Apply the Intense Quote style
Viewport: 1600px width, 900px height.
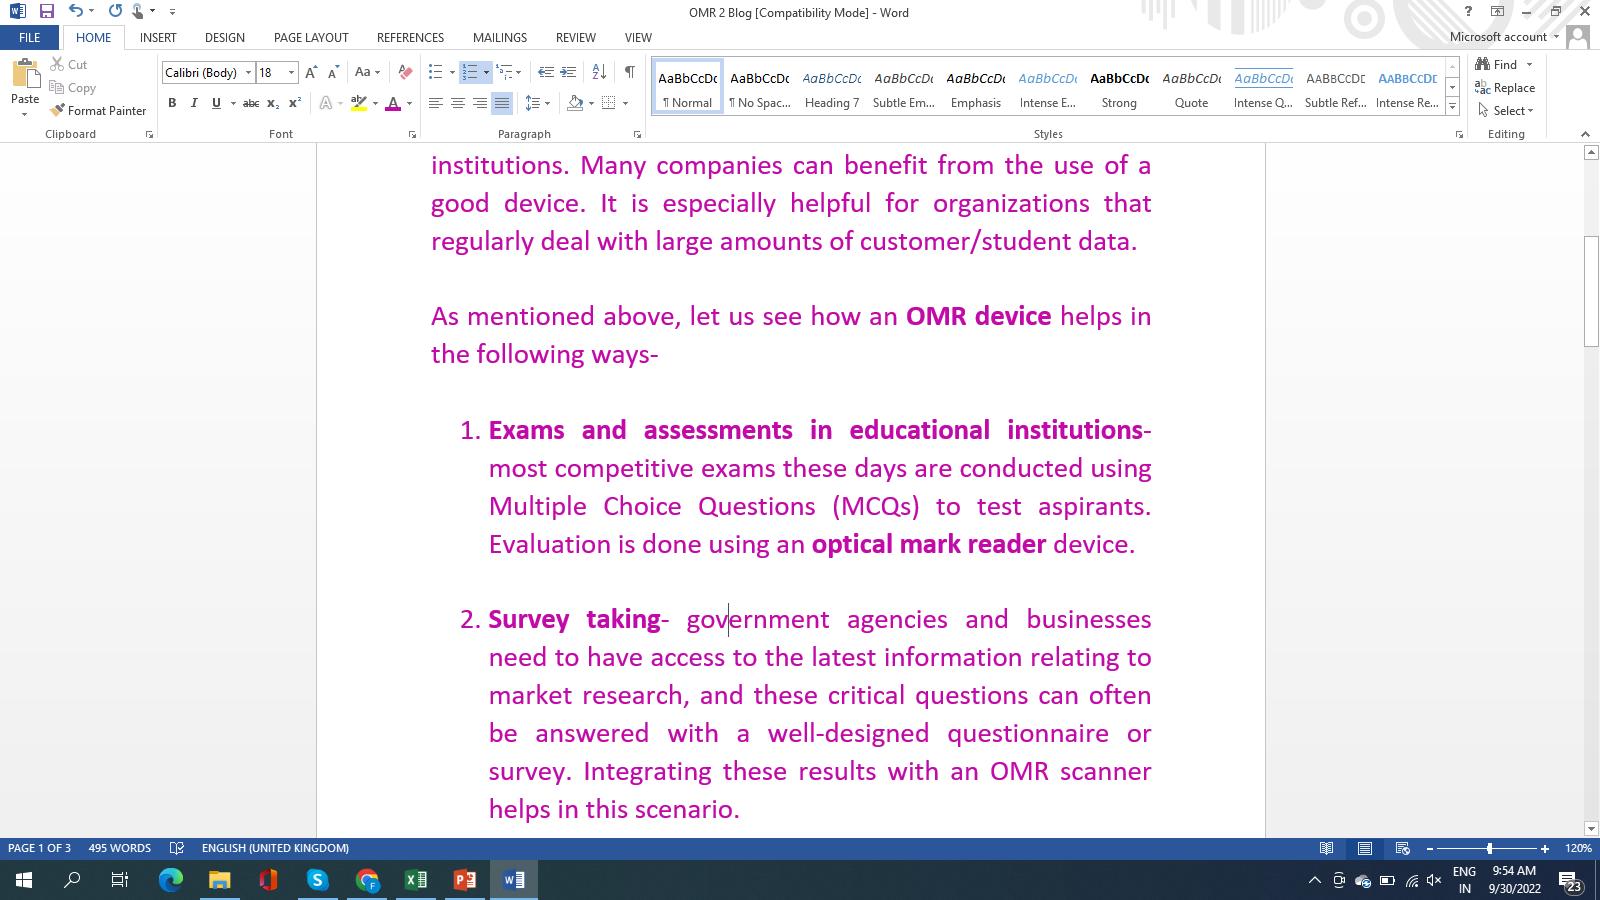(x=1263, y=88)
